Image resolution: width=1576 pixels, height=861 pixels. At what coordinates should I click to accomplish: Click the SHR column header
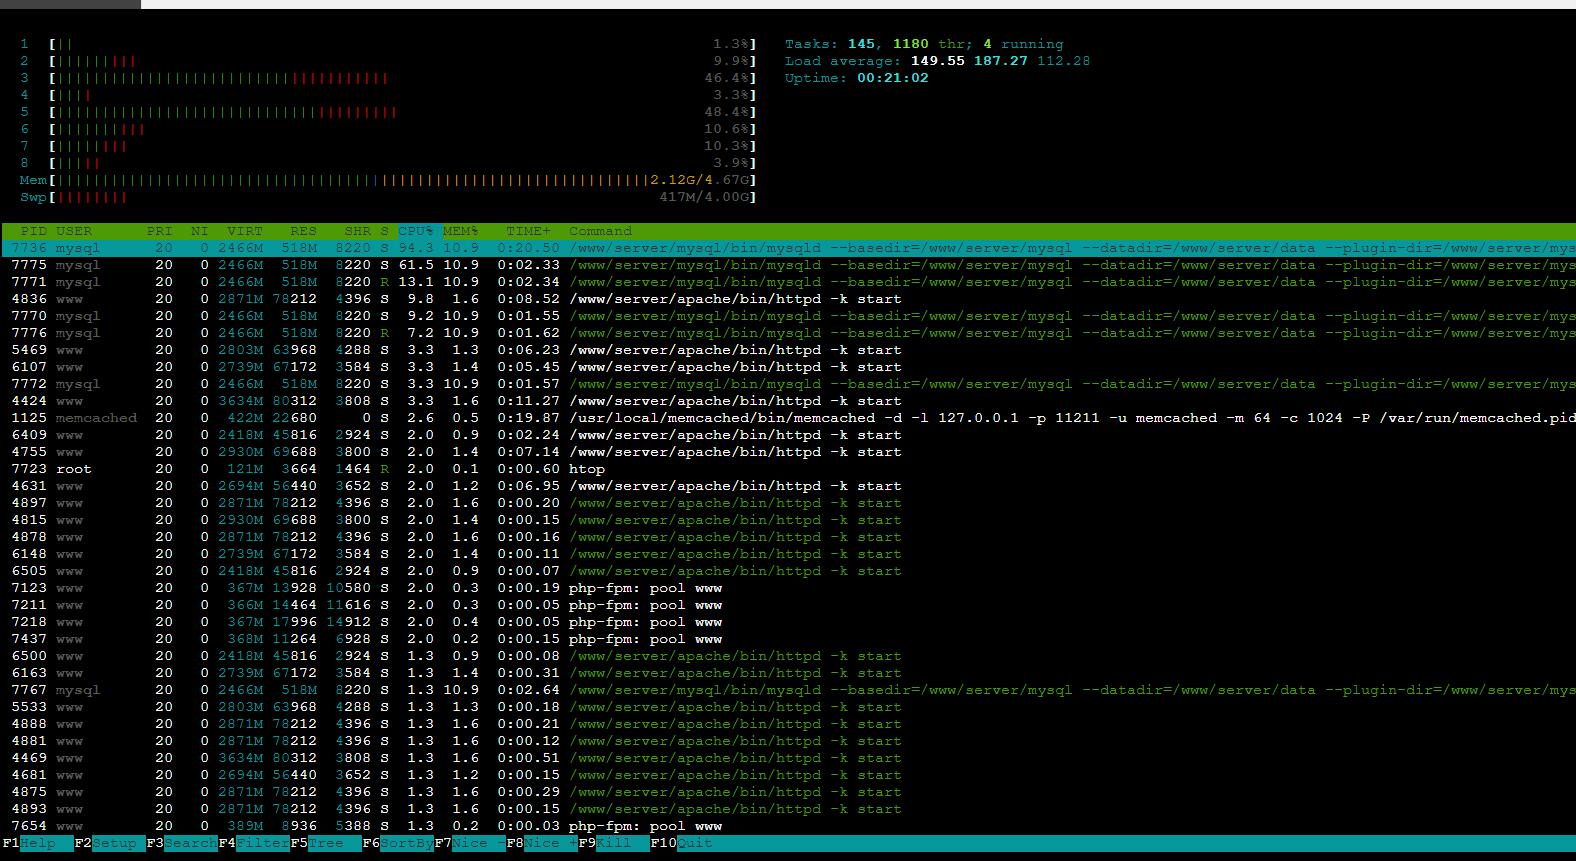(x=358, y=231)
